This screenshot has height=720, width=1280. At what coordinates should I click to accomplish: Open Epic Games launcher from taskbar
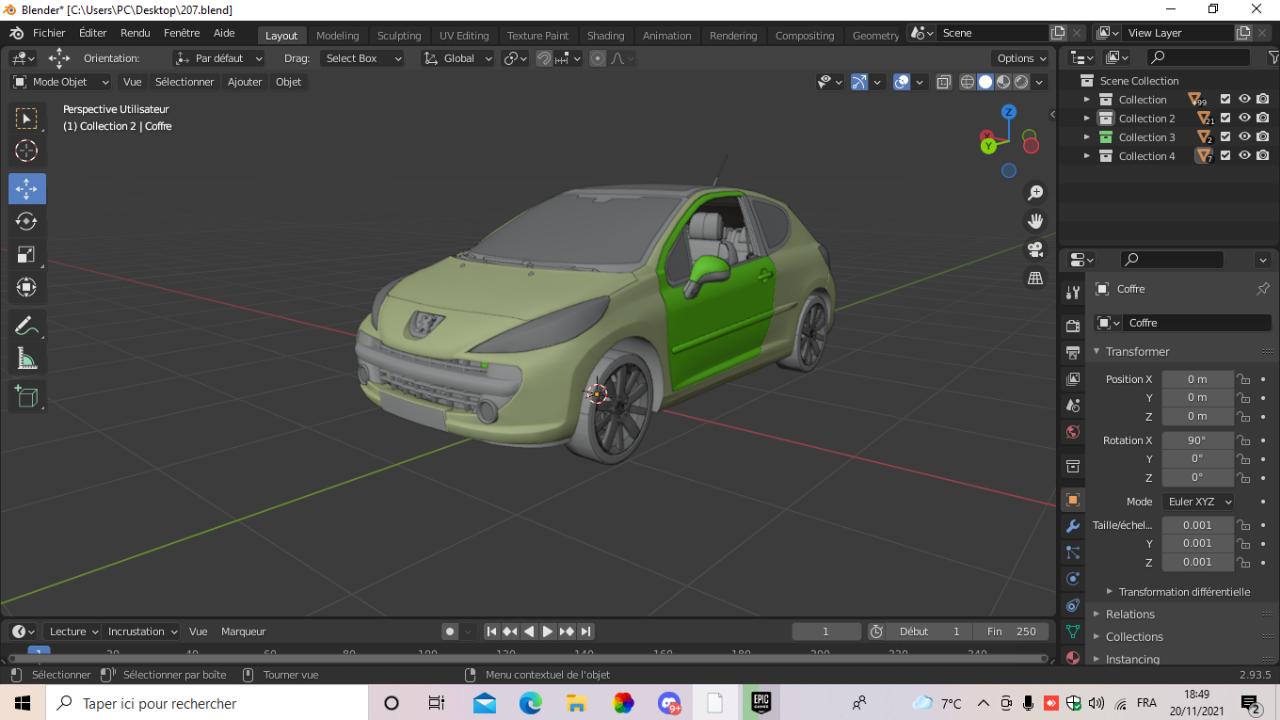[x=761, y=703]
